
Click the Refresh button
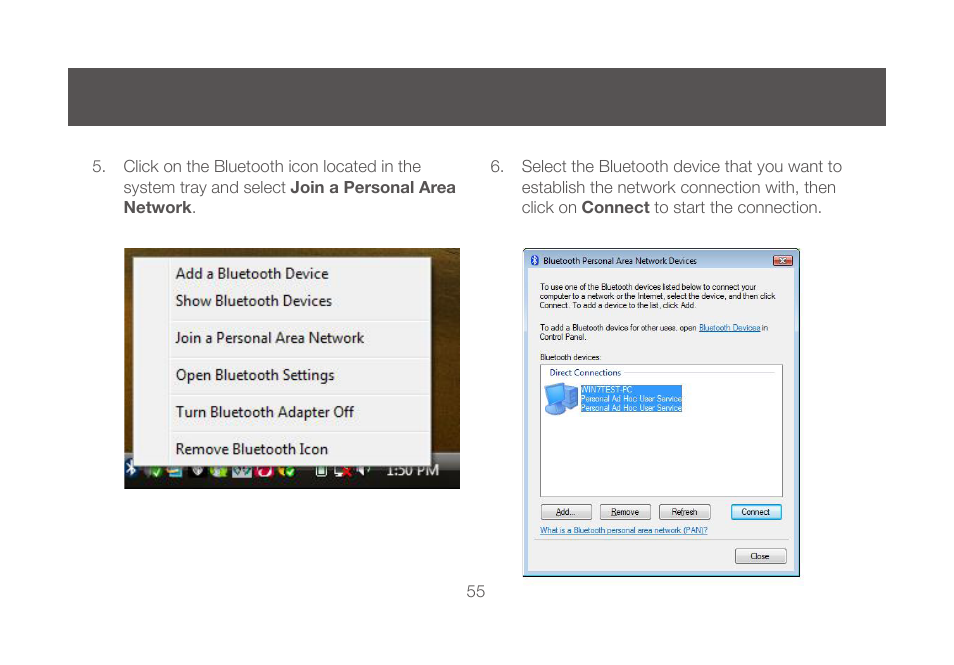[684, 512]
